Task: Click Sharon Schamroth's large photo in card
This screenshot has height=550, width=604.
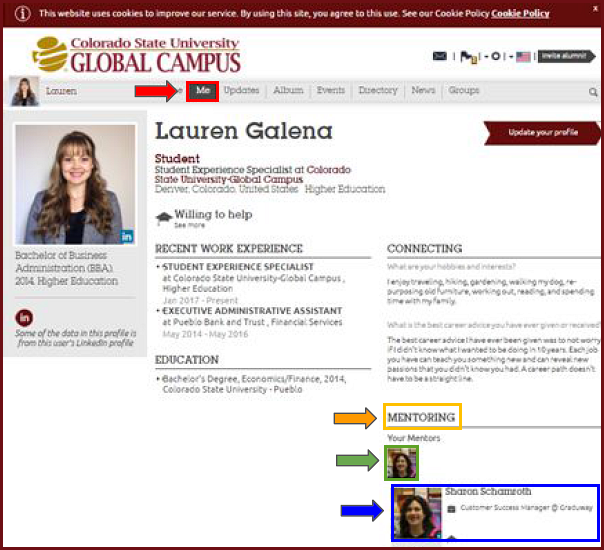Action: click(x=418, y=513)
